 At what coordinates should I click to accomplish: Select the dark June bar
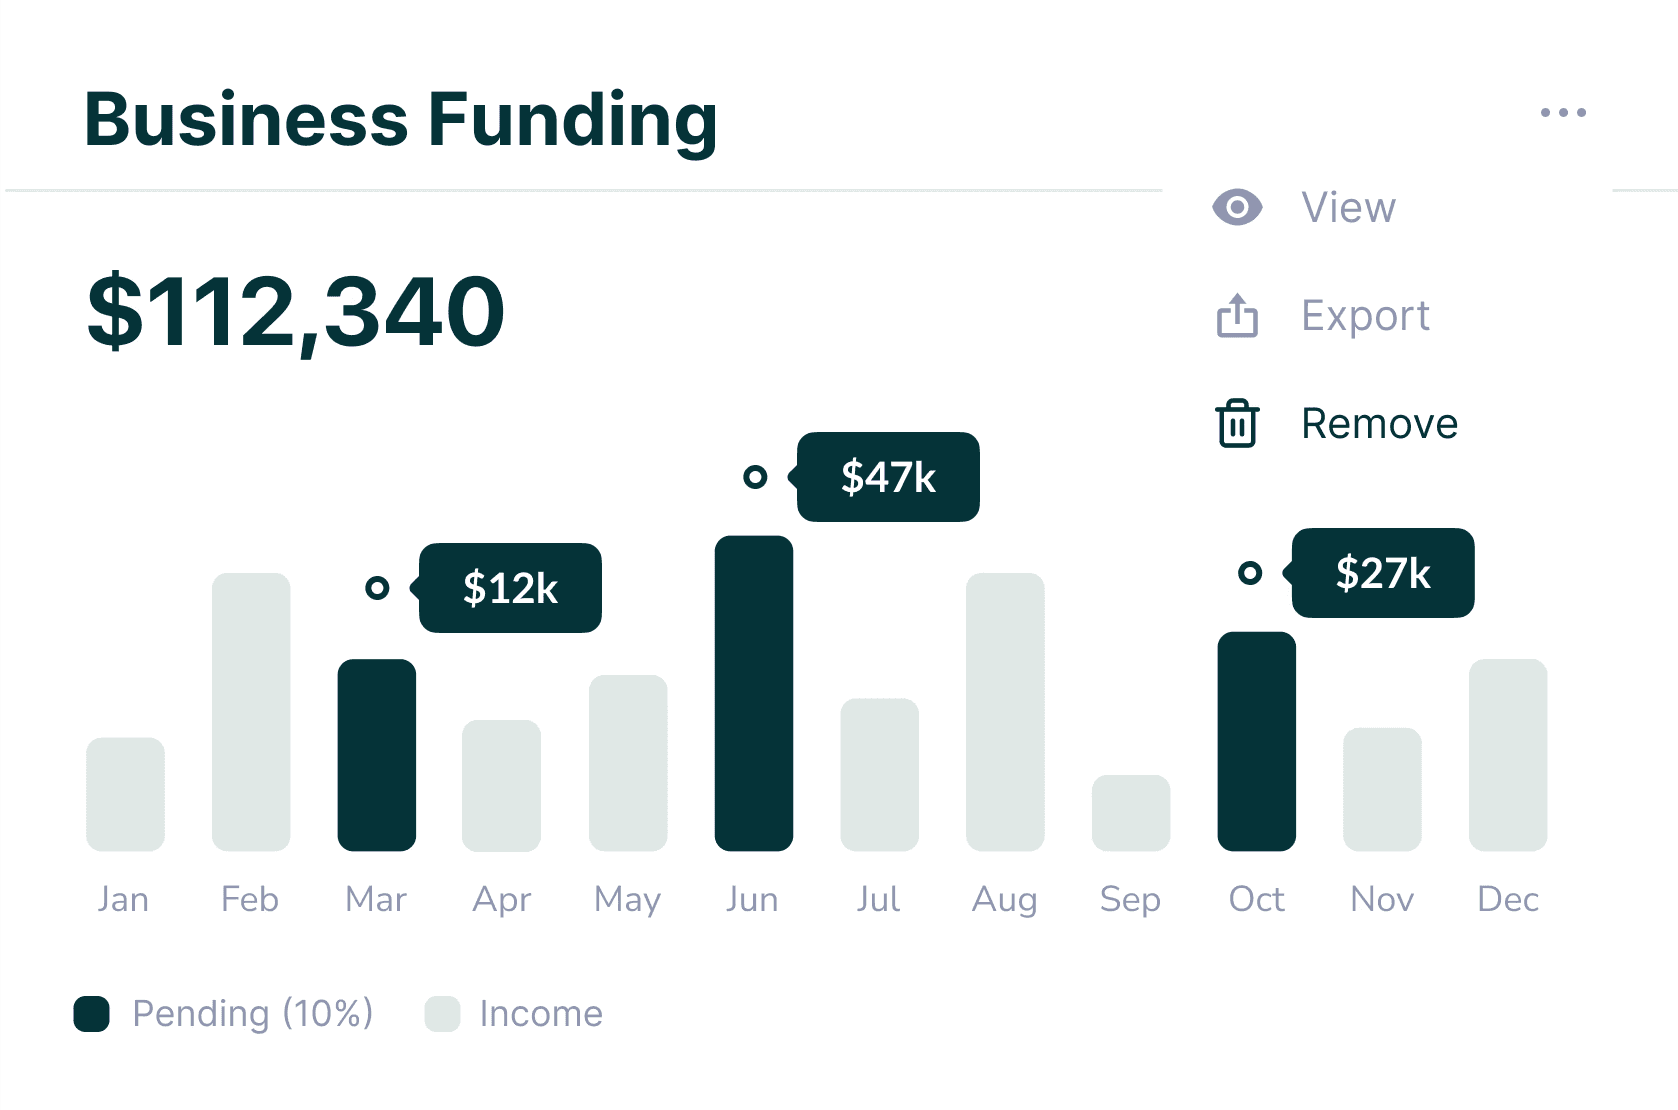coord(754,693)
